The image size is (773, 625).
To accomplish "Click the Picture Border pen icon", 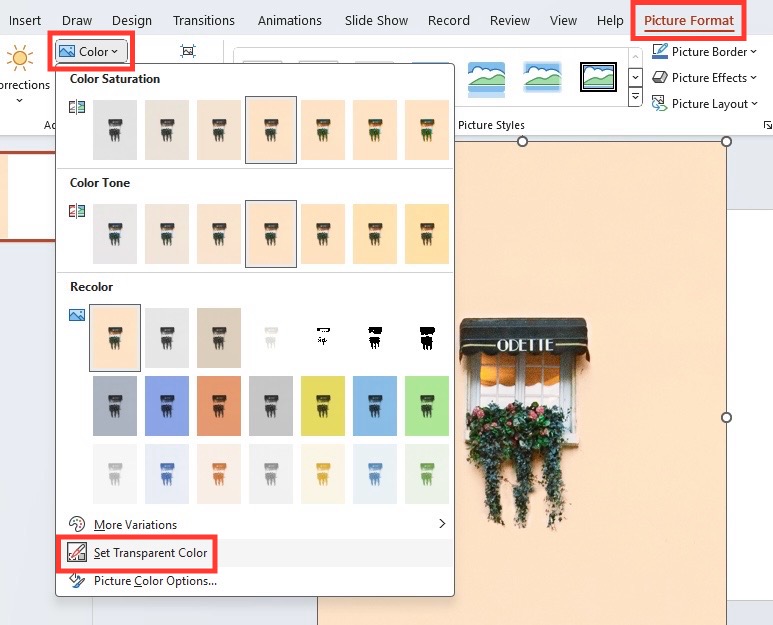I will pos(660,51).
